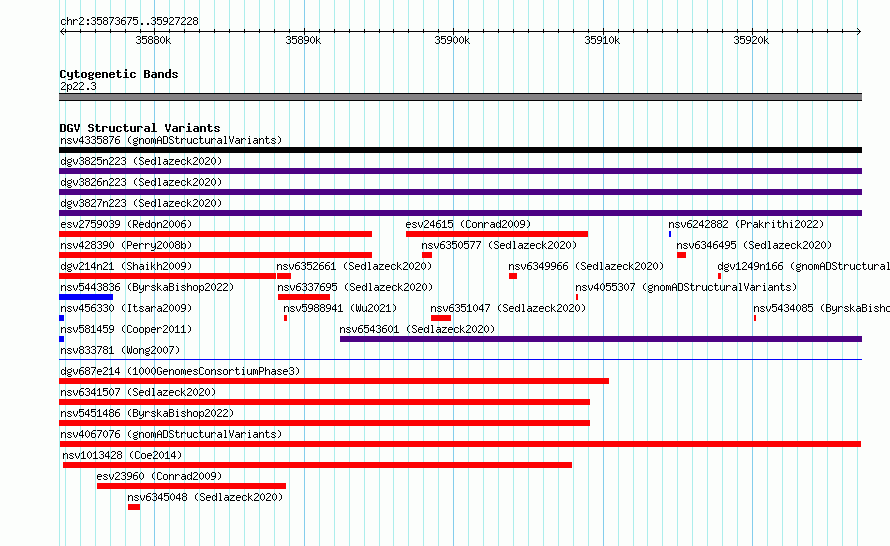The height and width of the screenshot is (546, 890).
Task: Select the black nsv4335876 gnomAD variant bar
Action: pos(460,150)
